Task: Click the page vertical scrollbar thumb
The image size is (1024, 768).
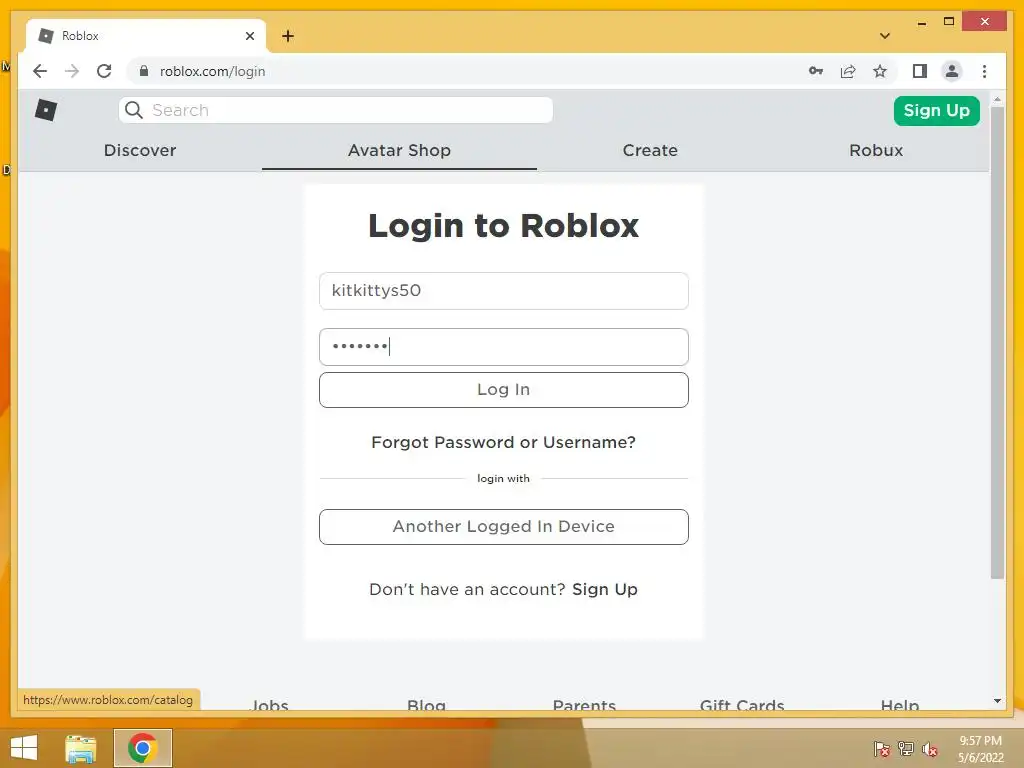Action: tap(997, 342)
